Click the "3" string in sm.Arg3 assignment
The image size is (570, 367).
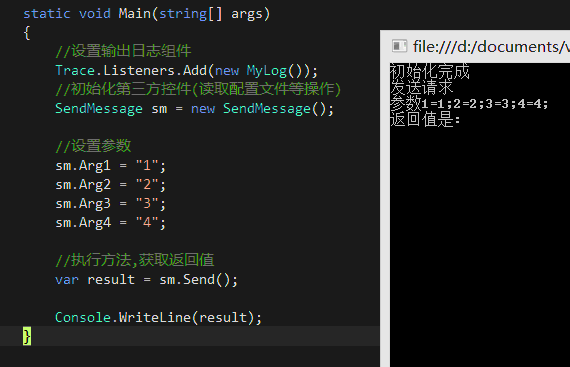[x=147, y=203]
